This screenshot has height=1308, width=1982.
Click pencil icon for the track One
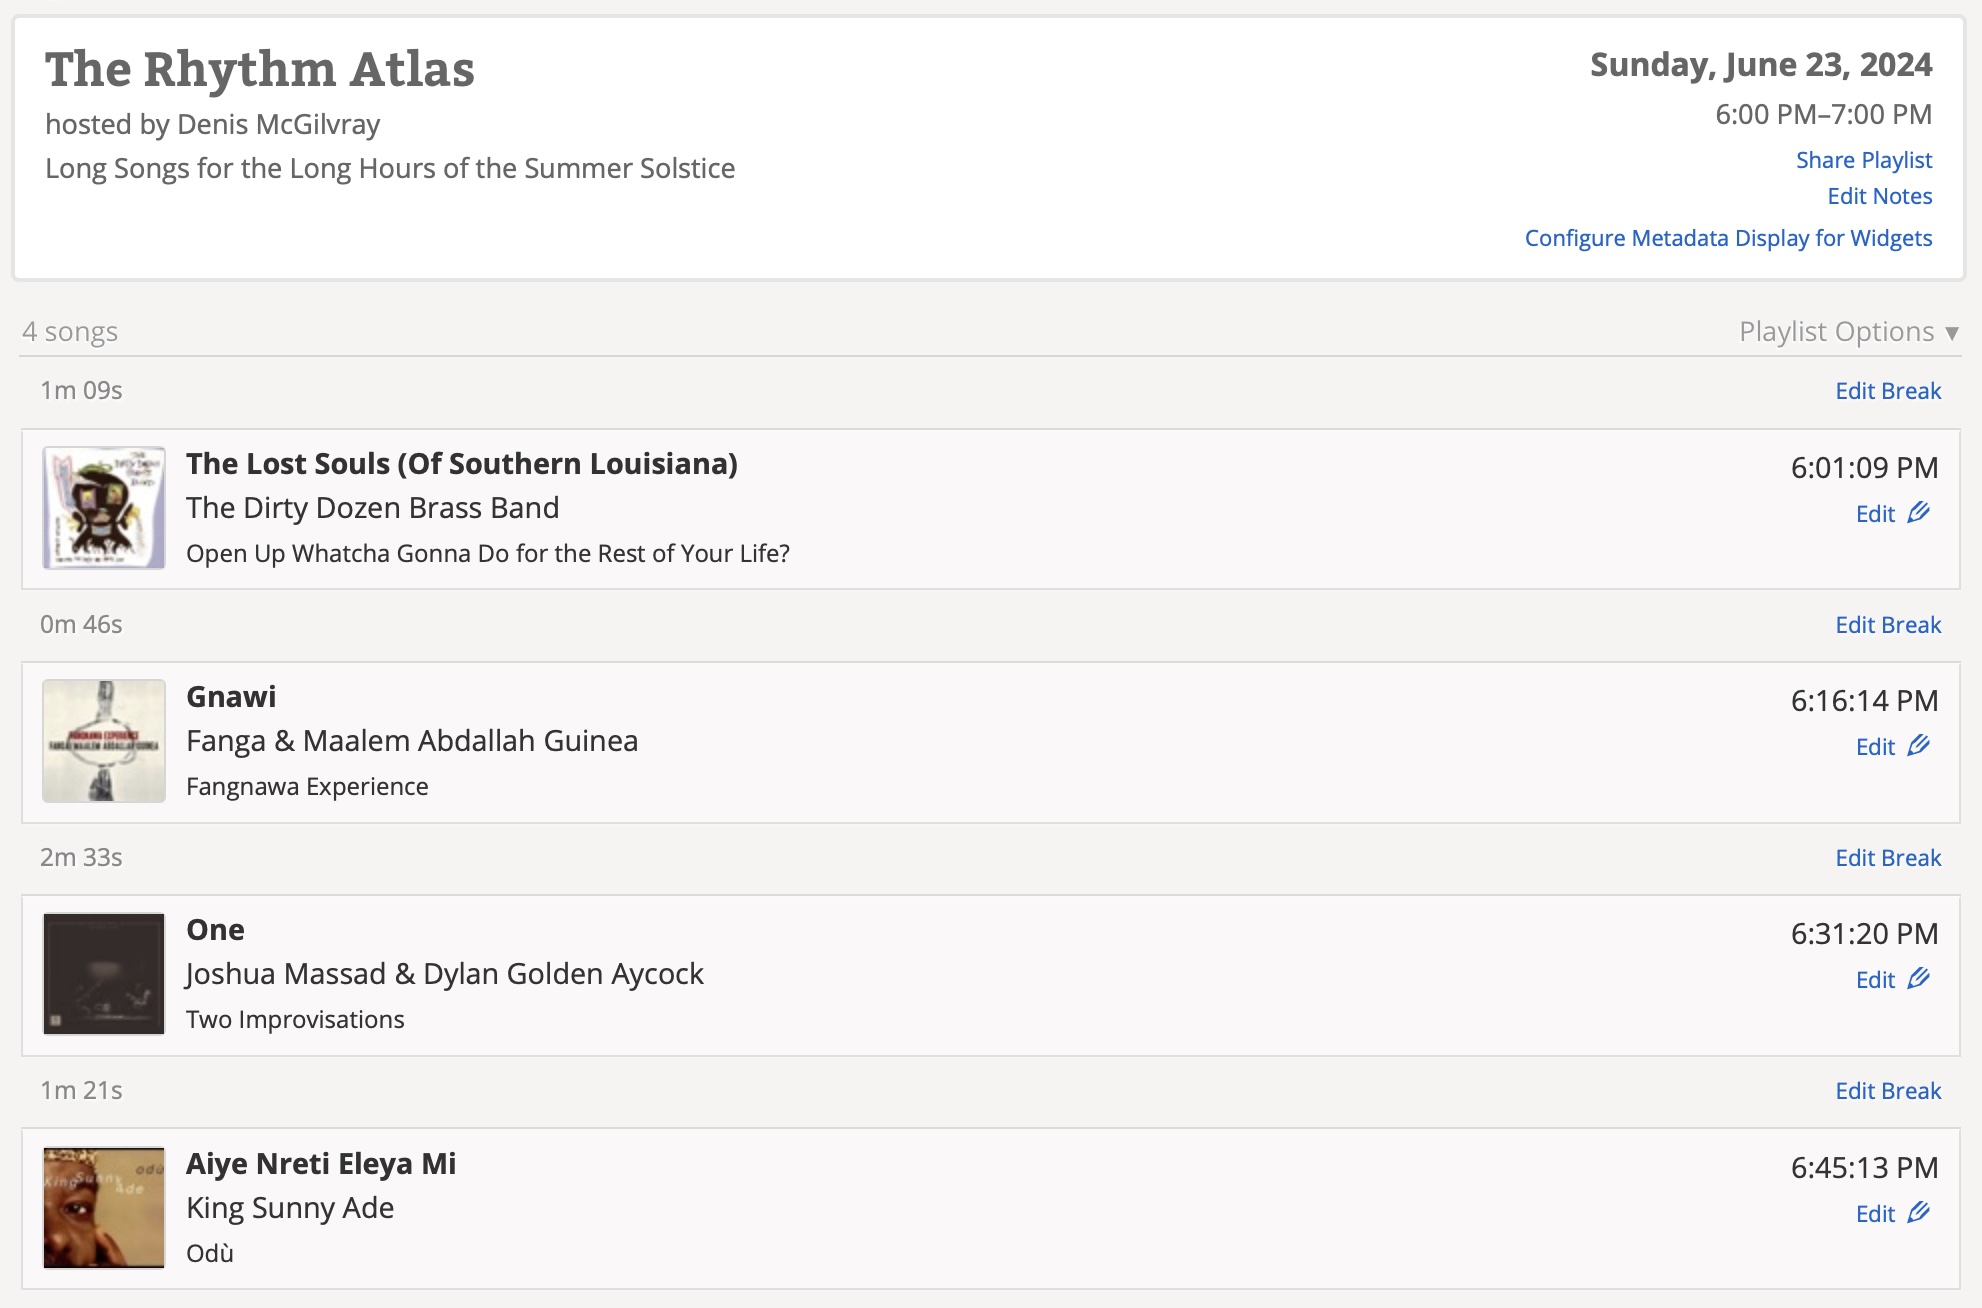pos(1918,979)
